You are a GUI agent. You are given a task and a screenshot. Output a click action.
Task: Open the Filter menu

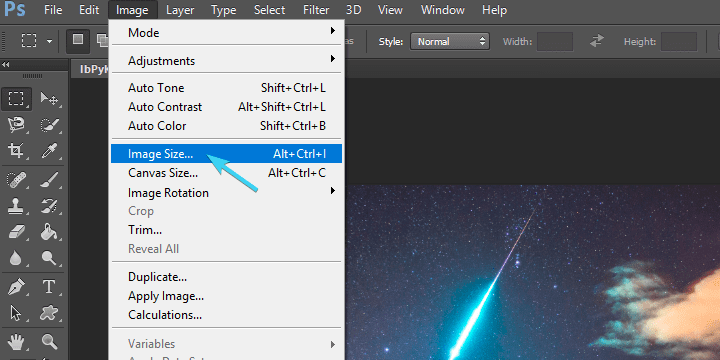coord(316,10)
